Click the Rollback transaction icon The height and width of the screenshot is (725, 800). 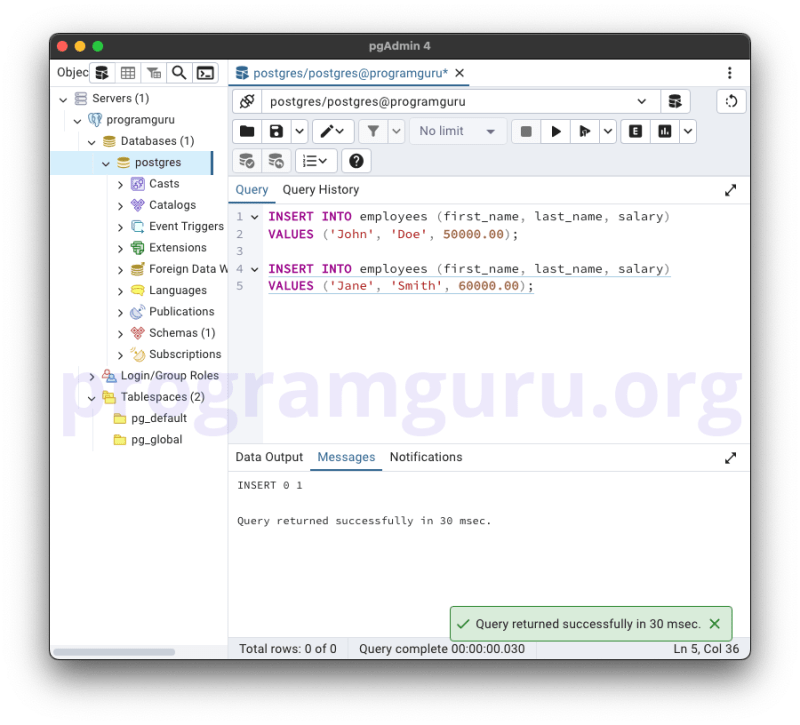coord(276,161)
